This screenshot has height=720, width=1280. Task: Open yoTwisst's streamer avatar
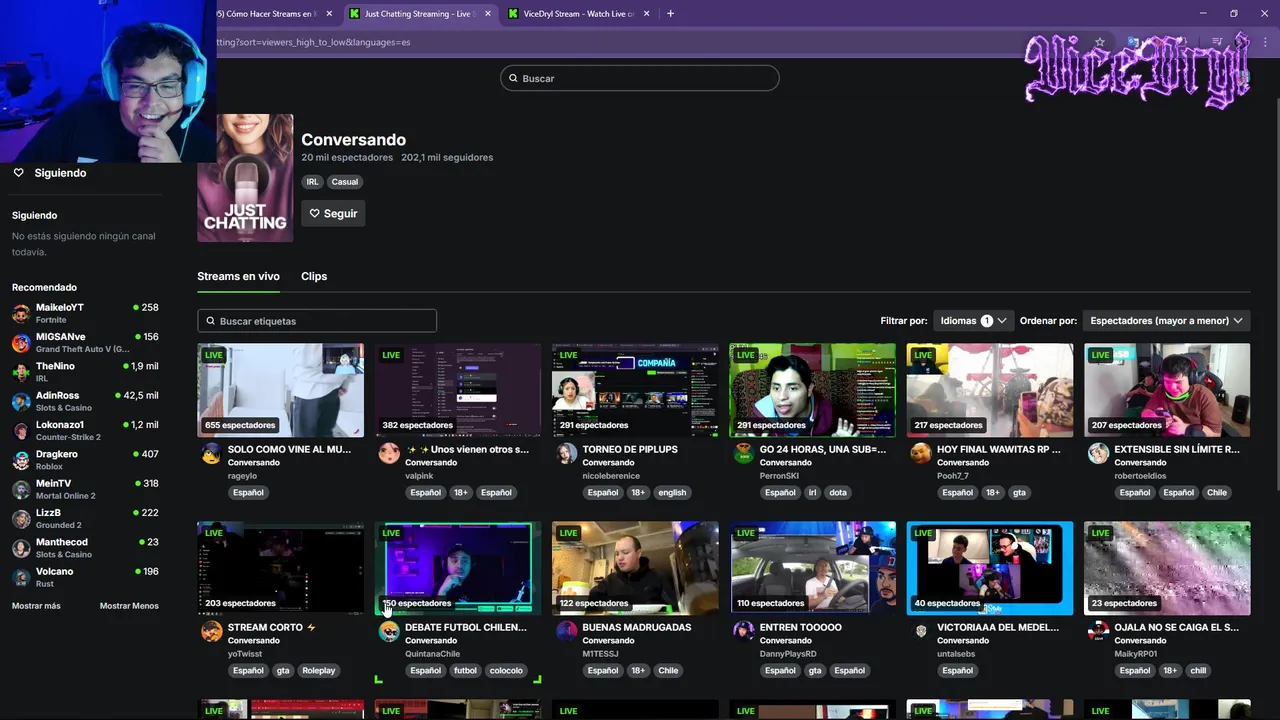point(211,631)
